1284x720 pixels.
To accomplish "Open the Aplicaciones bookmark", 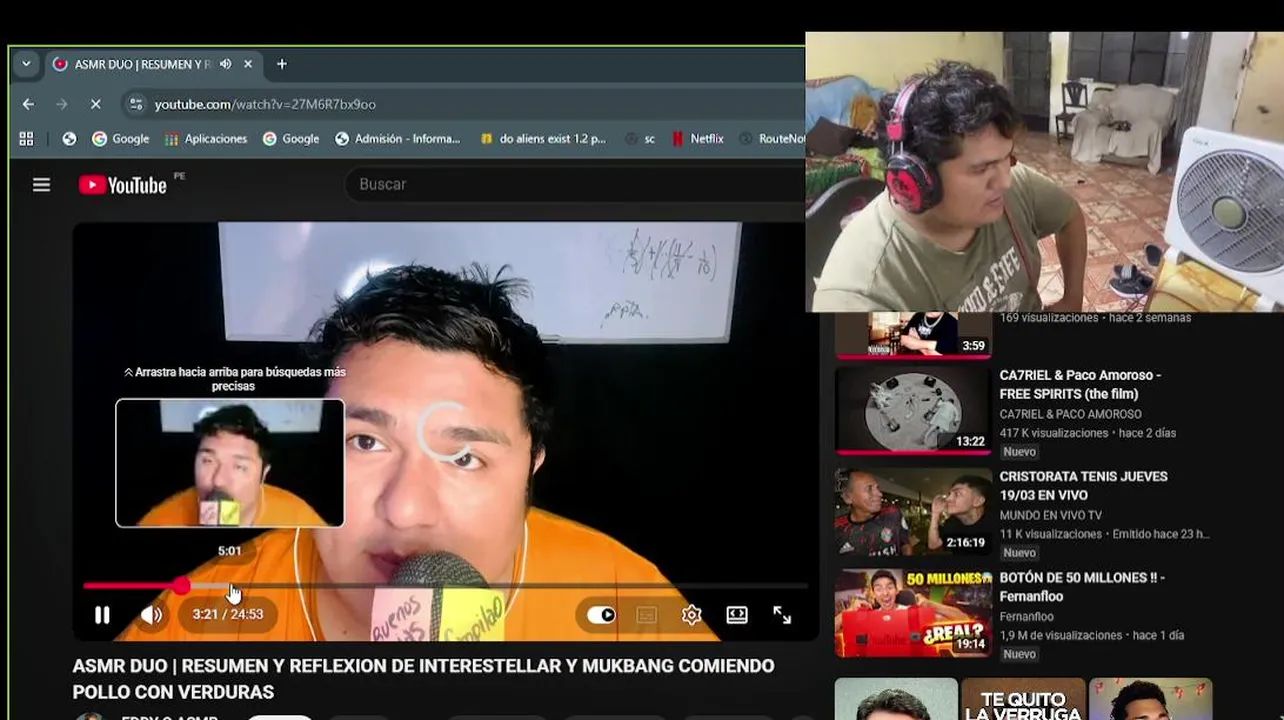I will (x=206, y=139).
